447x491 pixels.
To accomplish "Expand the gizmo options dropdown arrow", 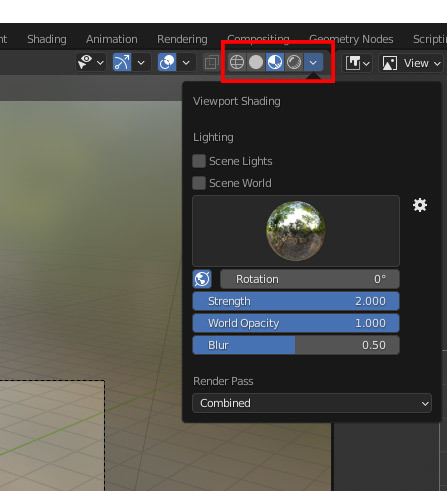I will pos(141,62).
